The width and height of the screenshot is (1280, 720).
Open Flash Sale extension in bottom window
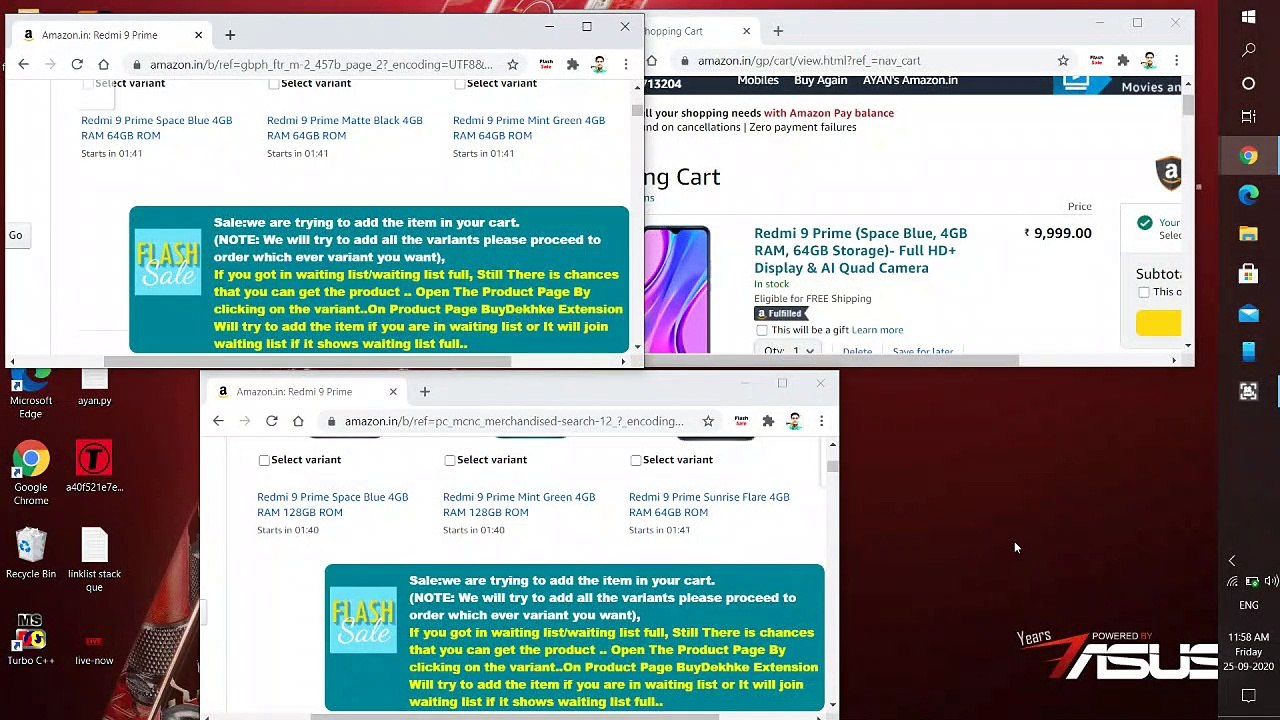click(741, 421)
